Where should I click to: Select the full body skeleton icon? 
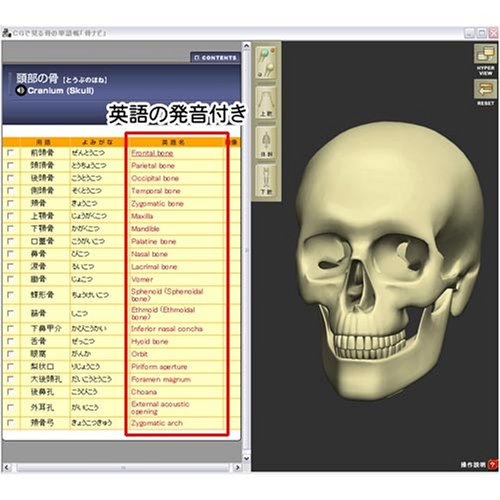pos(266,142)
